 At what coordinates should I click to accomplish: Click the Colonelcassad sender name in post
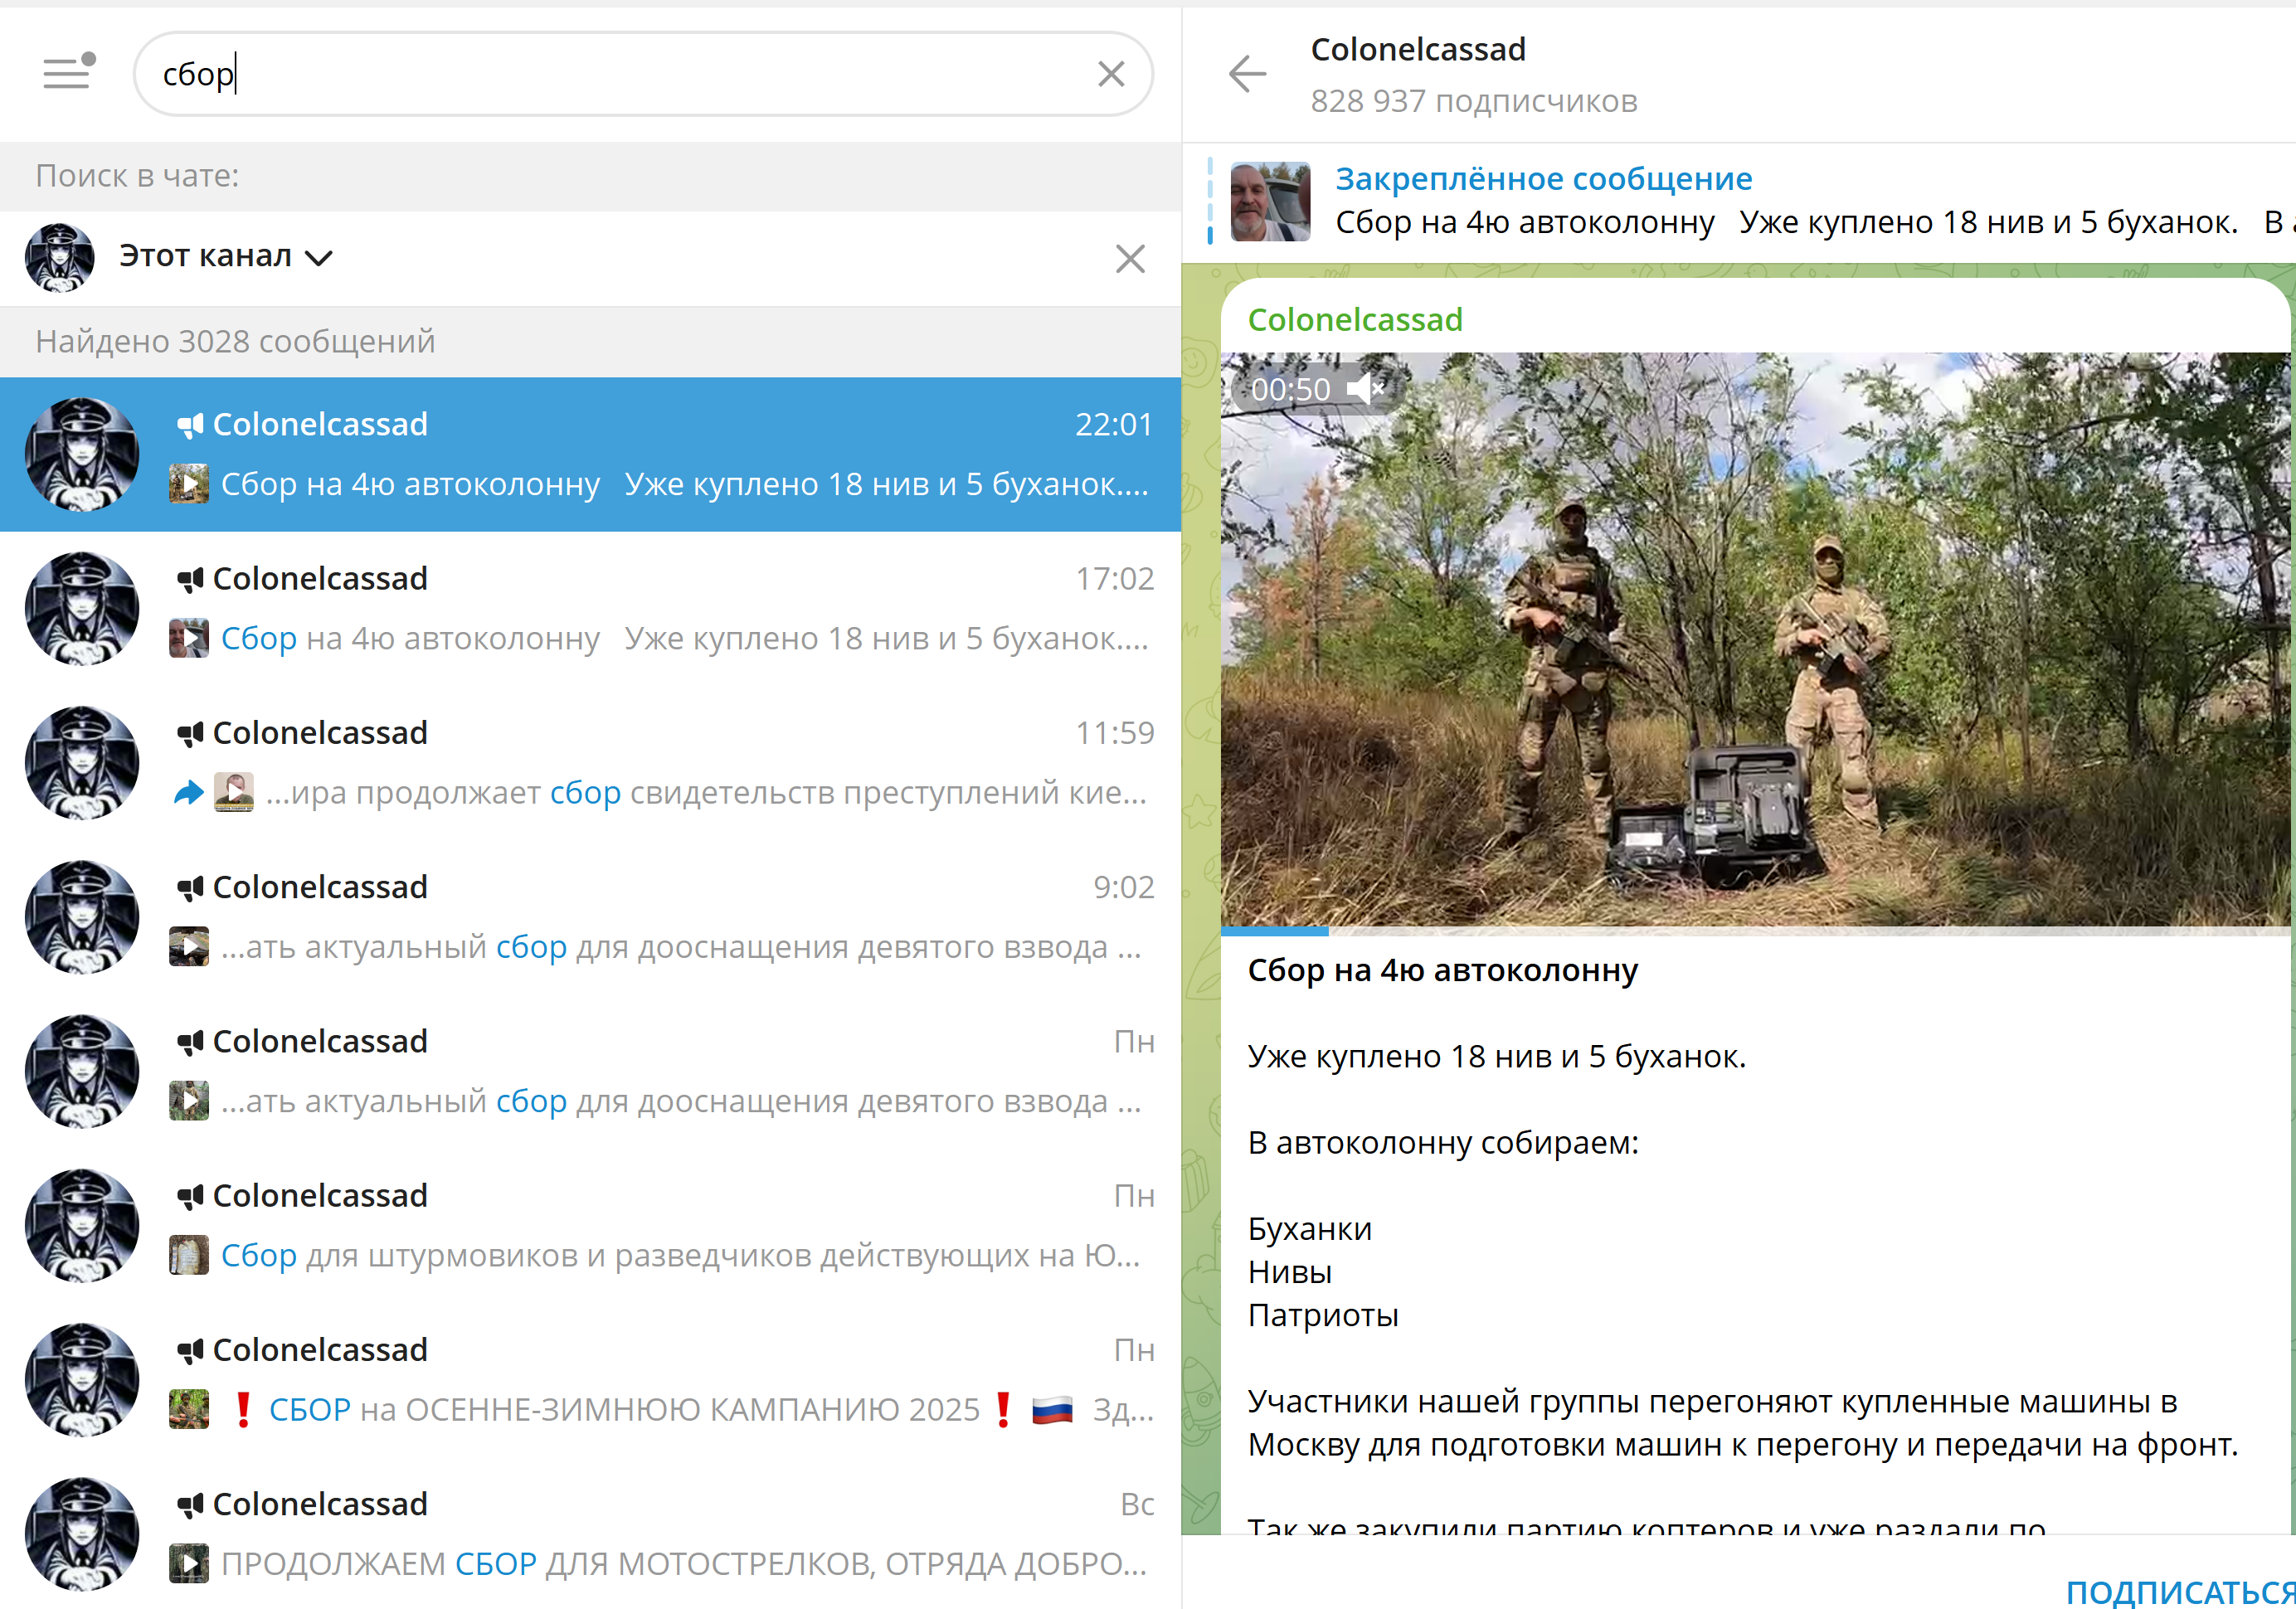tap(1355, 320)
